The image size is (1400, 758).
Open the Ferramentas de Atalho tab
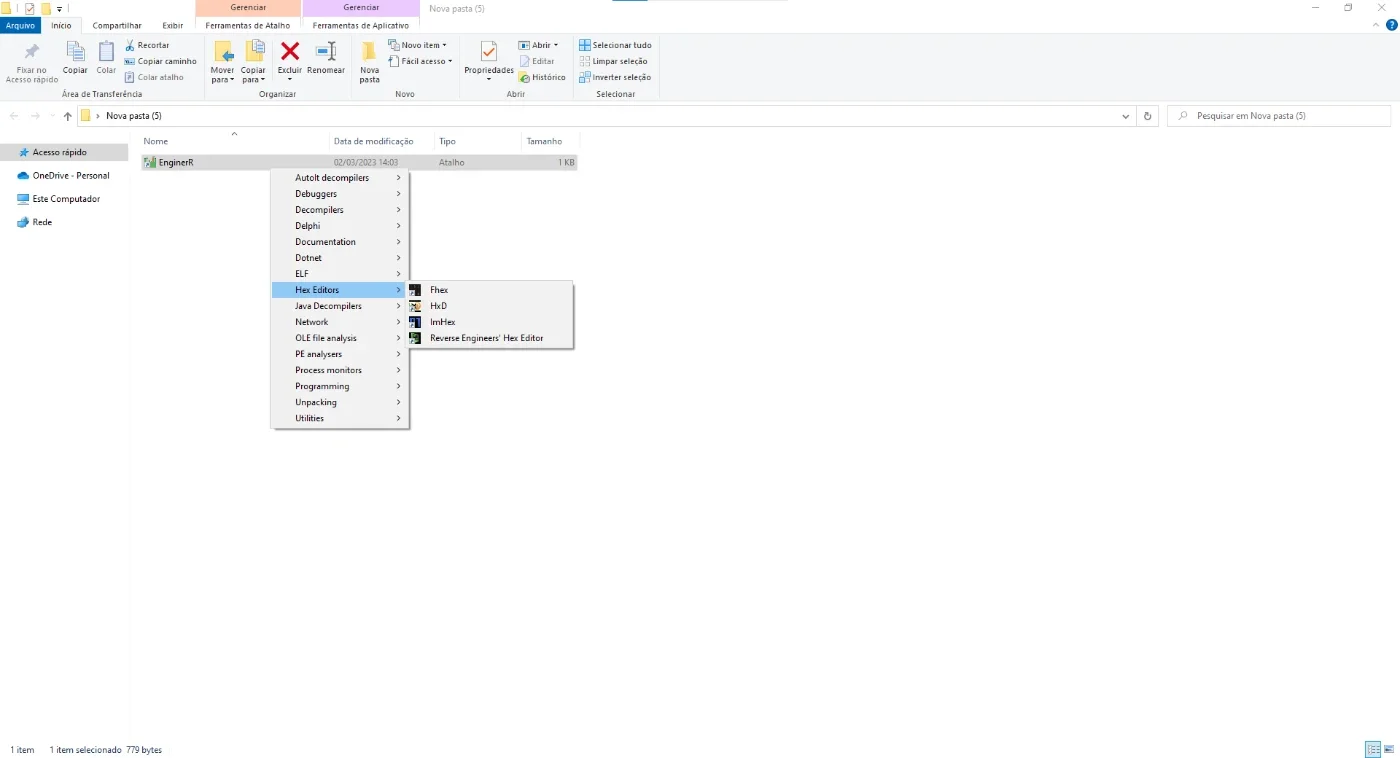point(248,25)
